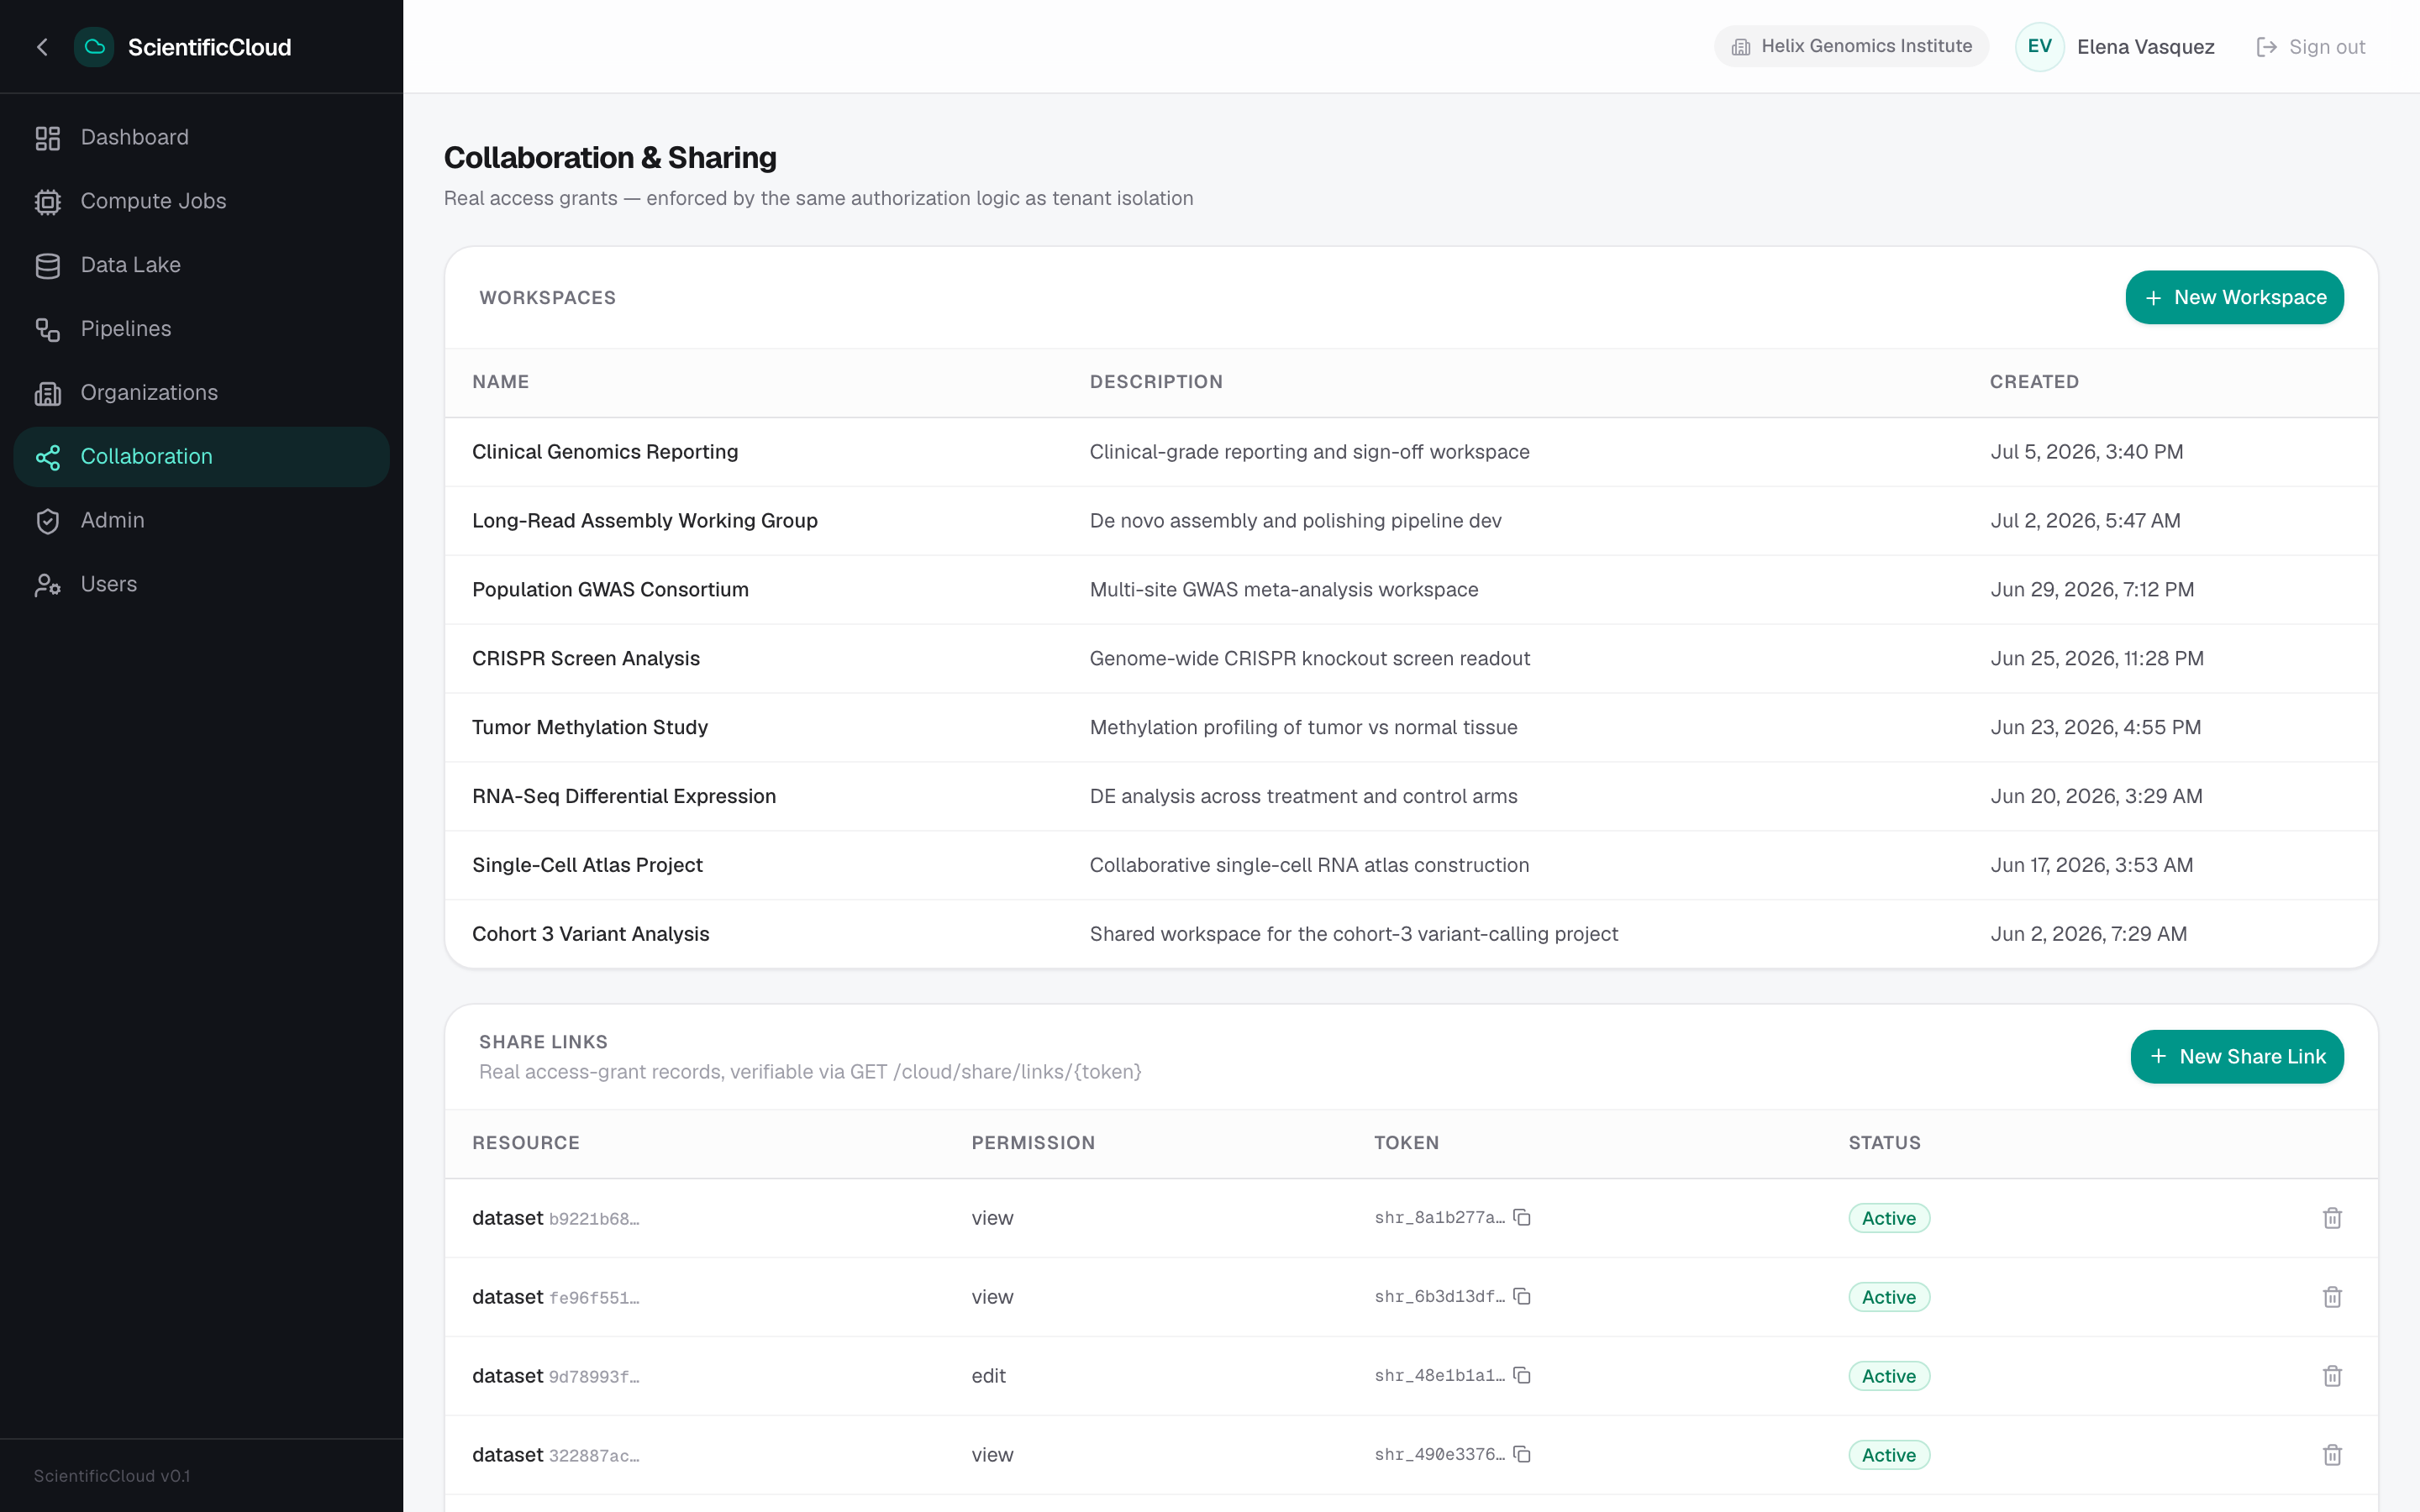Delete share link for dataset fe96f551

2332,1297
